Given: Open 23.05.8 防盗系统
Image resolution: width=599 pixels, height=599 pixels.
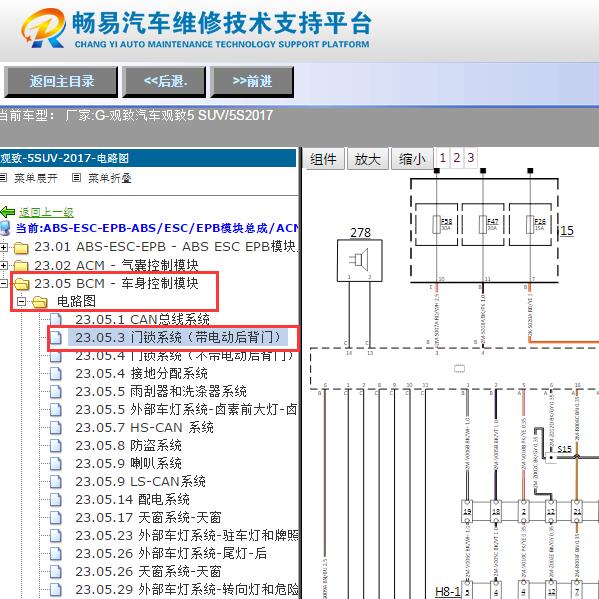Looking at the screenshot, I should [x=128, y=445].
